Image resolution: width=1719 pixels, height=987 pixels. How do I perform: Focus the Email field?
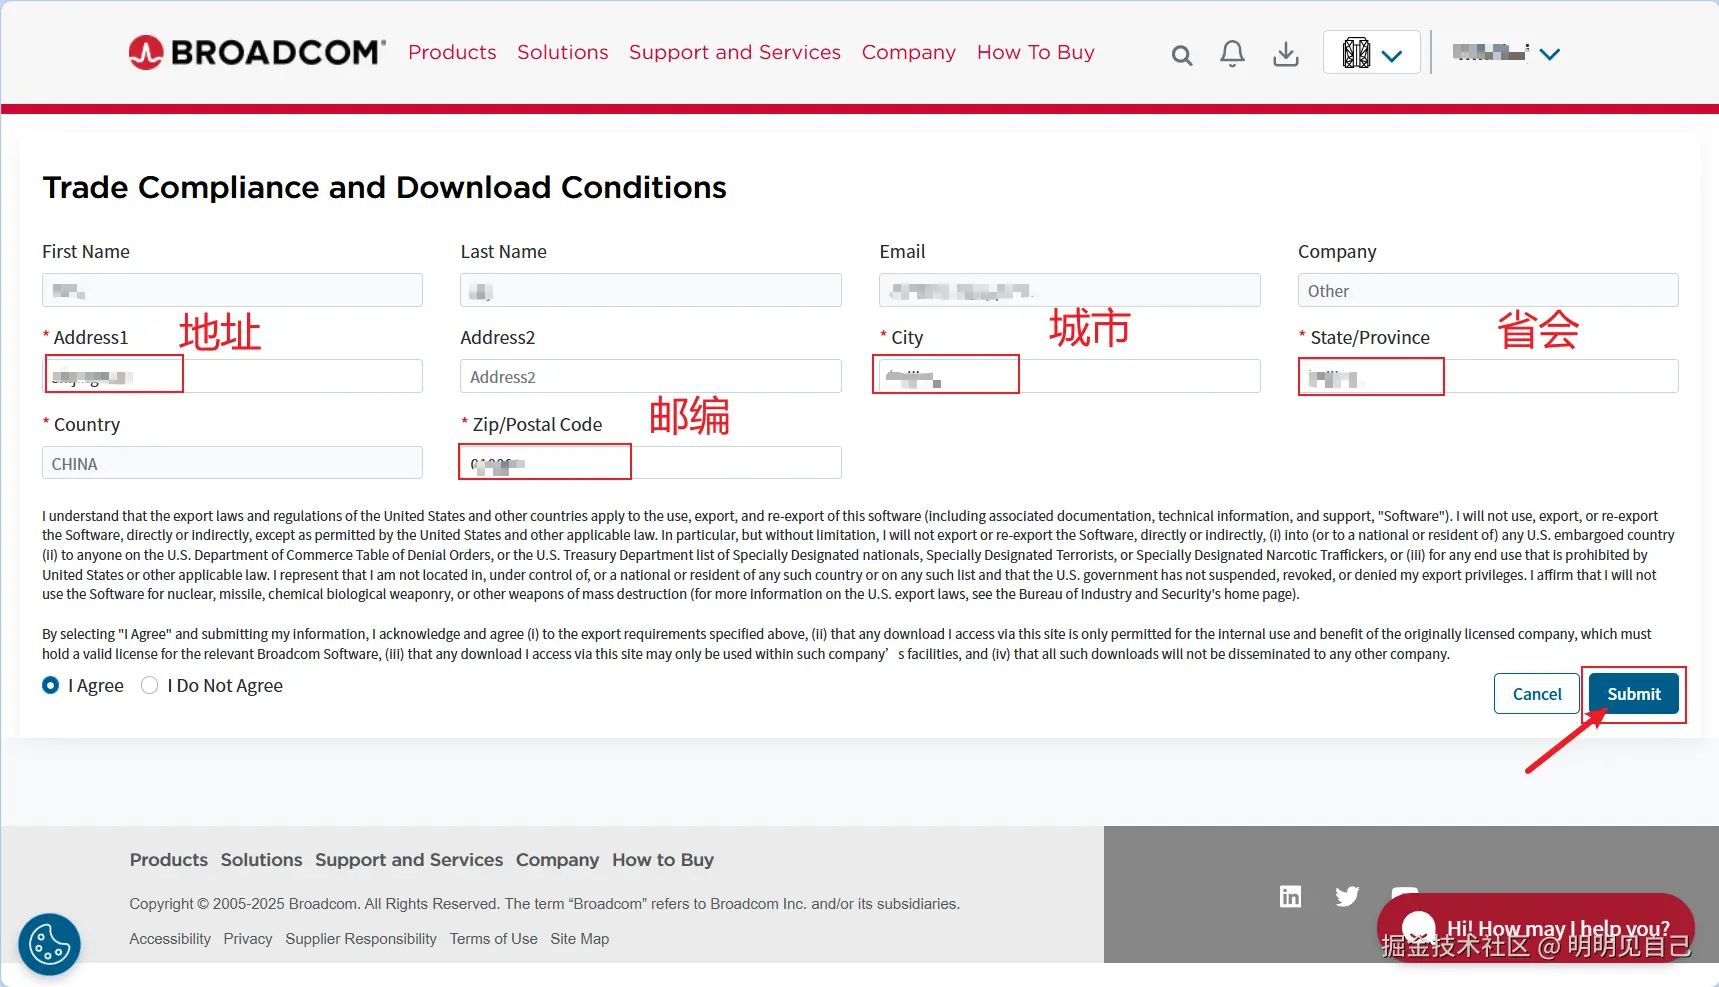[1070, 290]
